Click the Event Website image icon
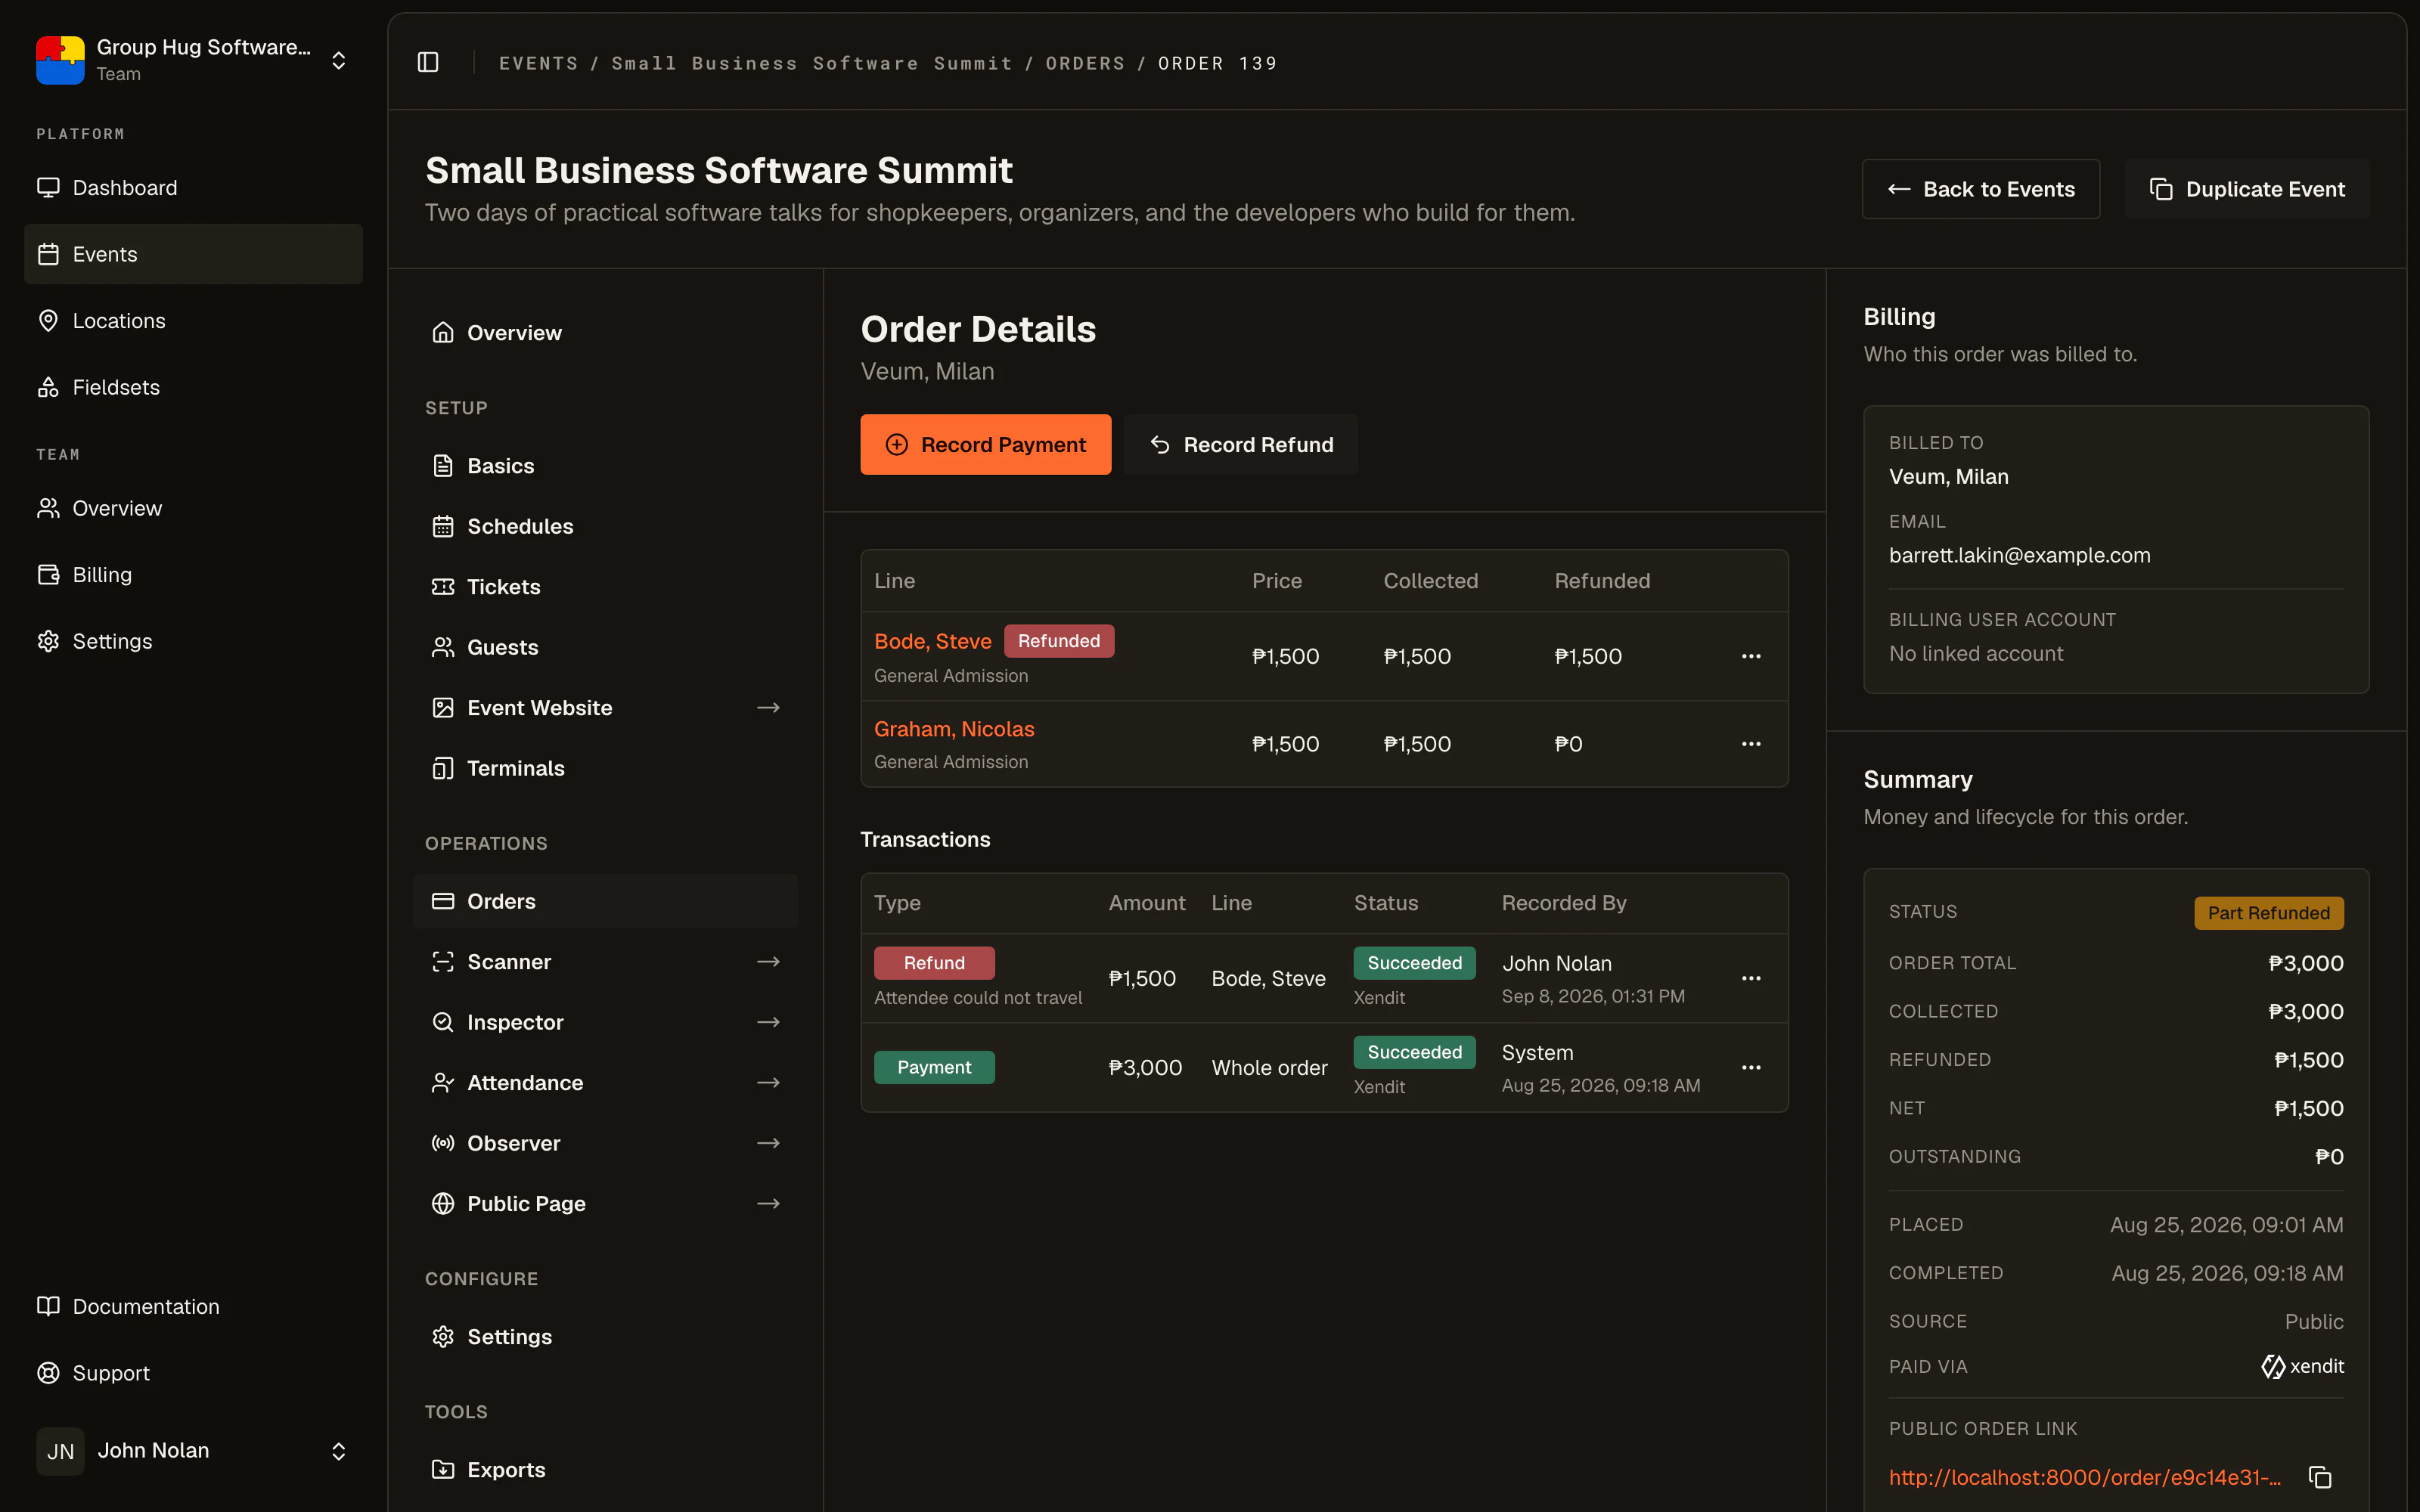Viewport: 2420px width, 1512px height. click(x=443, y=708)
